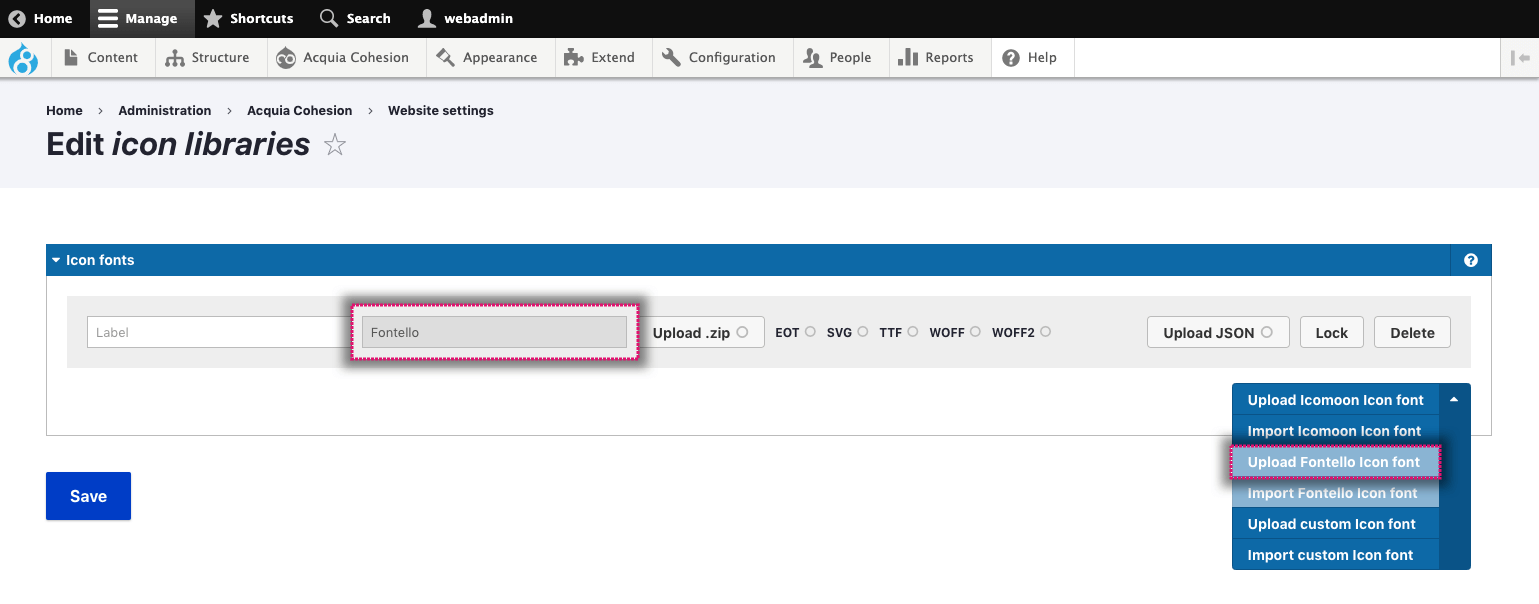Collapse the icon font dropdown arrow
This screenshot has height=604, width=1539.
click(1454, 399)
